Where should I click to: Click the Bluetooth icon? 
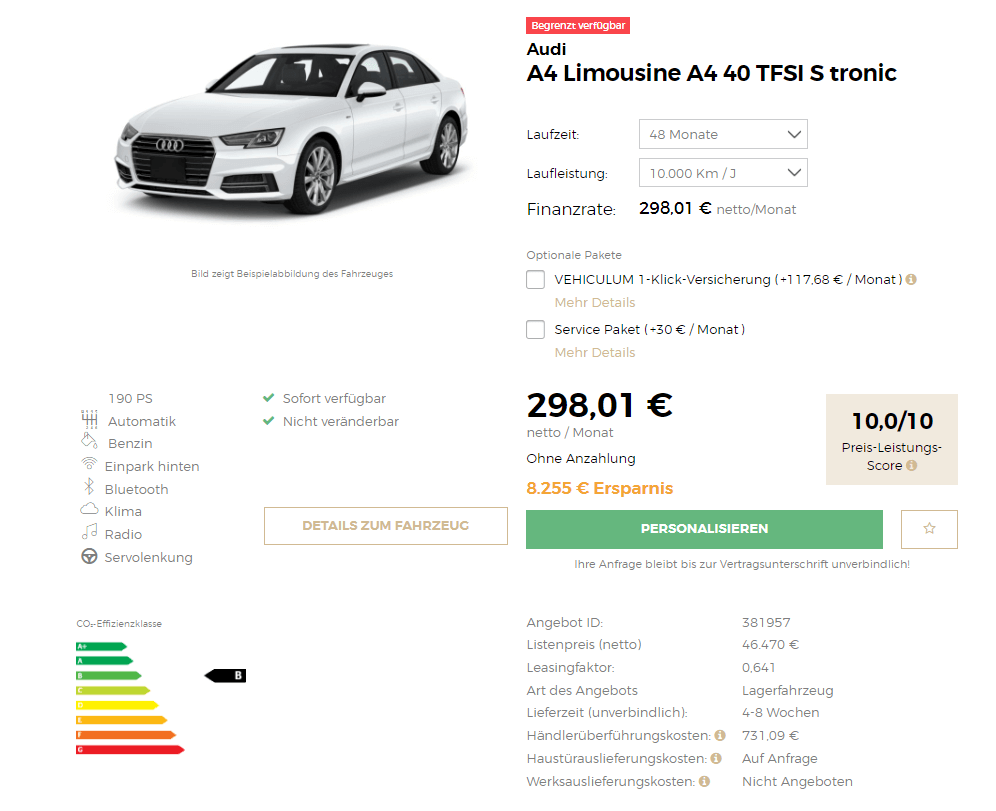[90, 487]
